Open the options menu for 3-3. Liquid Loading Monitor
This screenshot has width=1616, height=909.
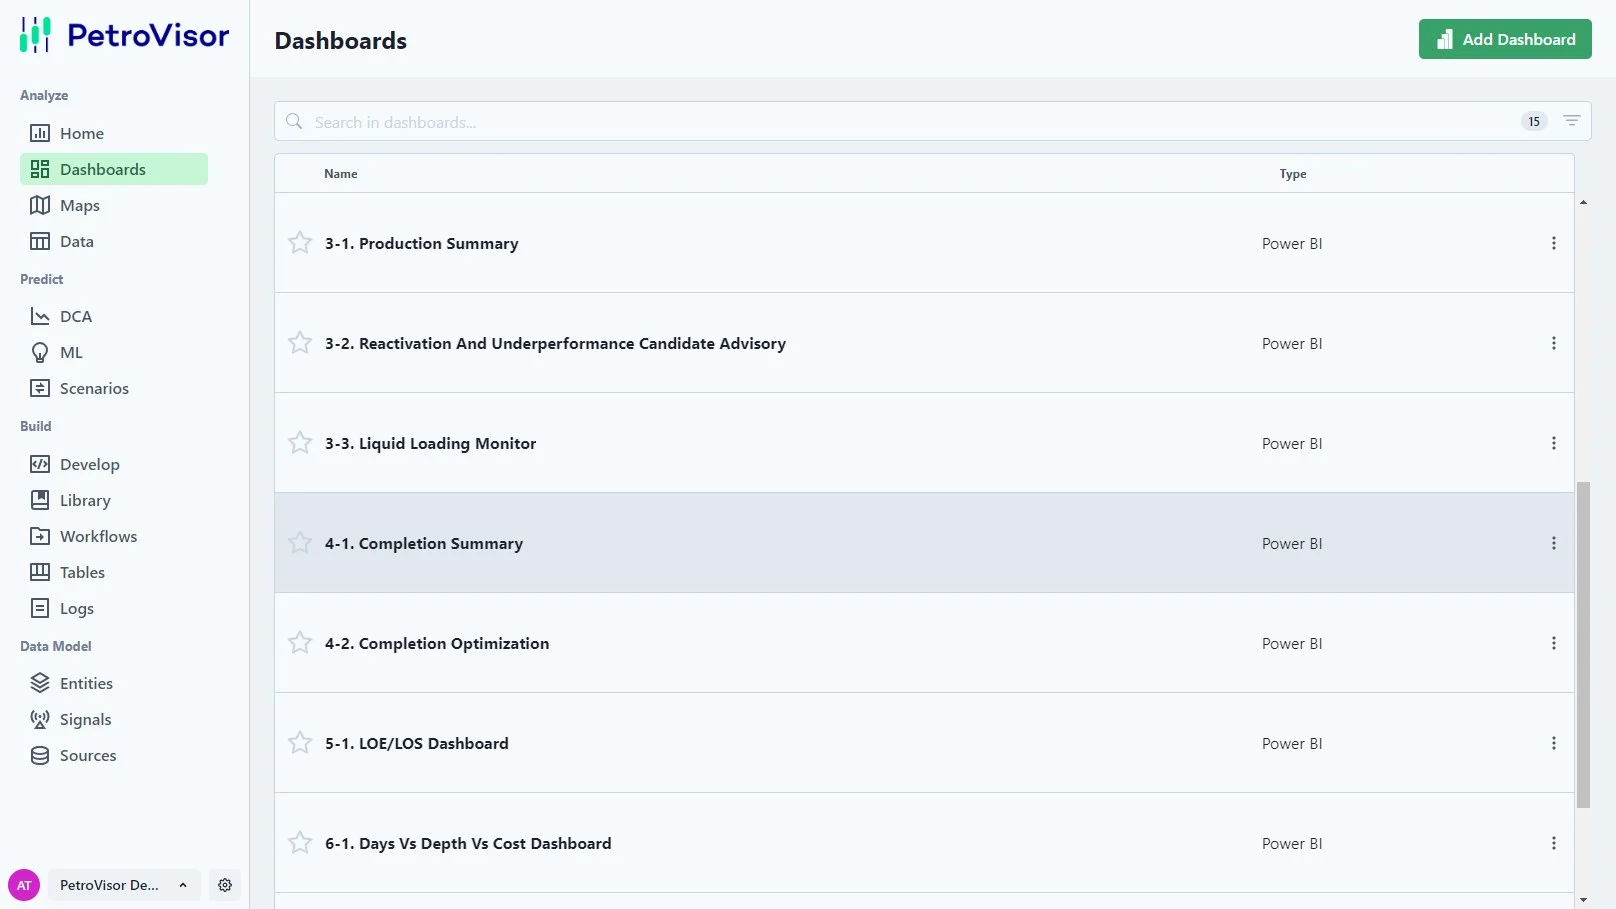click(x=1554, y=443)
